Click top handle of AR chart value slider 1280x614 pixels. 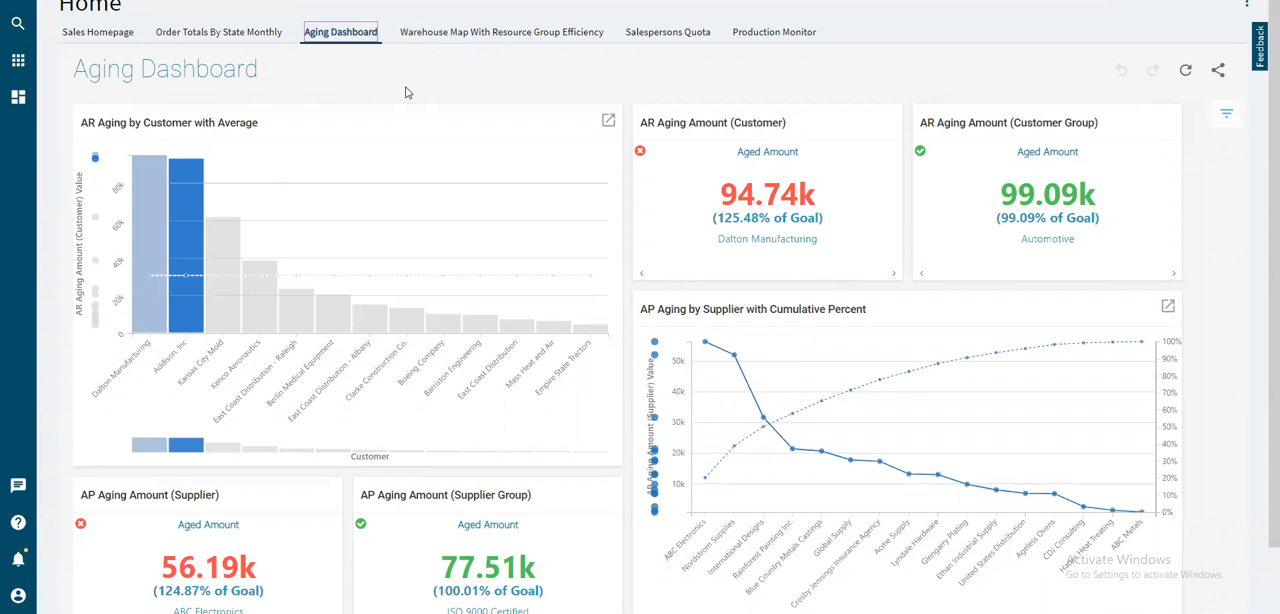coord(95,157)
